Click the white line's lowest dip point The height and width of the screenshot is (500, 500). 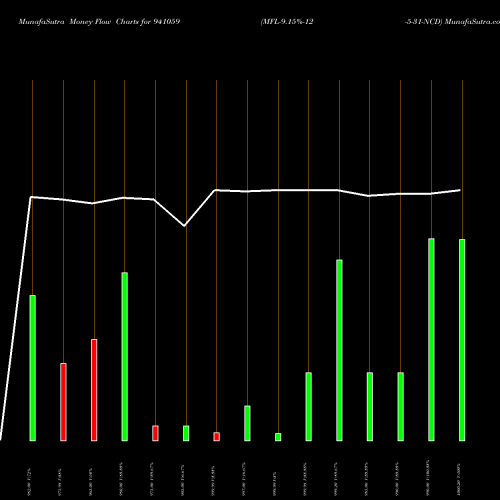pyautogui.click(x=184, y=226)
